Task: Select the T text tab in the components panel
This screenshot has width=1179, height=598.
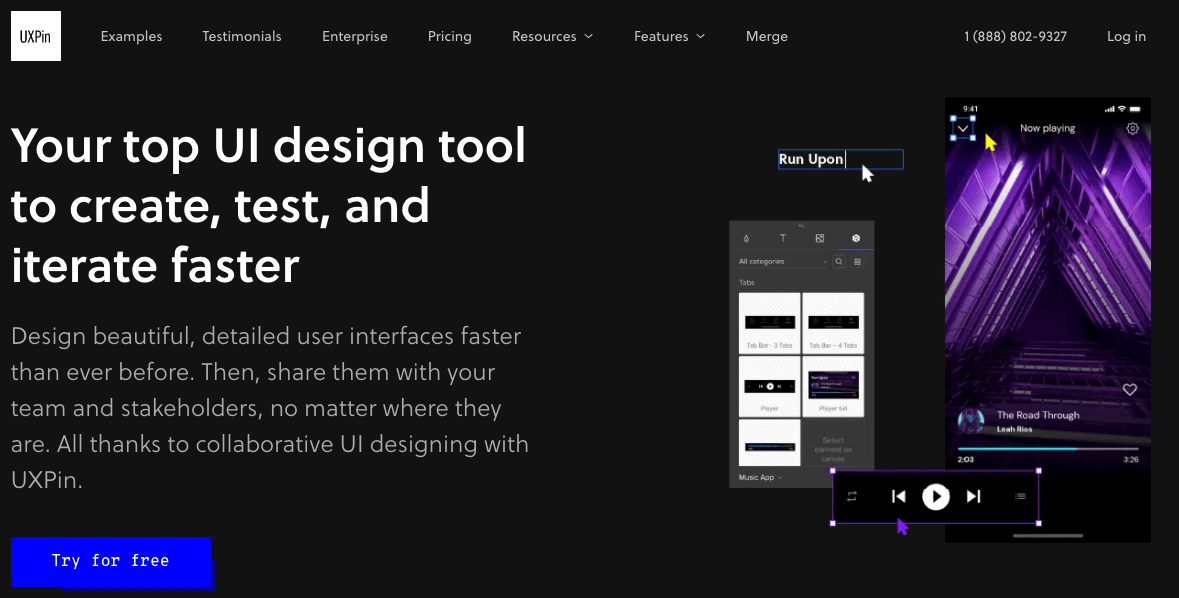Action: coord(783,238)
